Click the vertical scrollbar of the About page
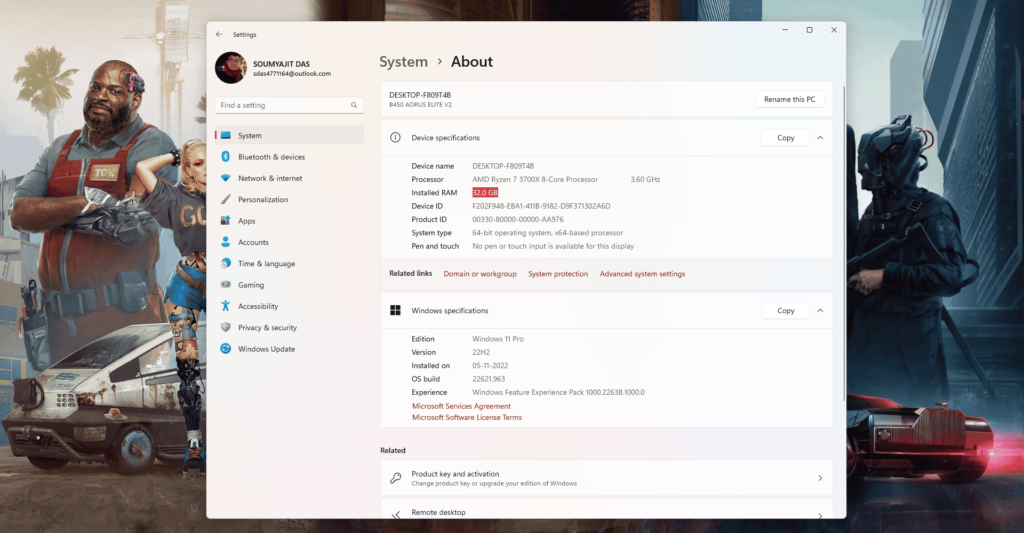 (844, 242)
